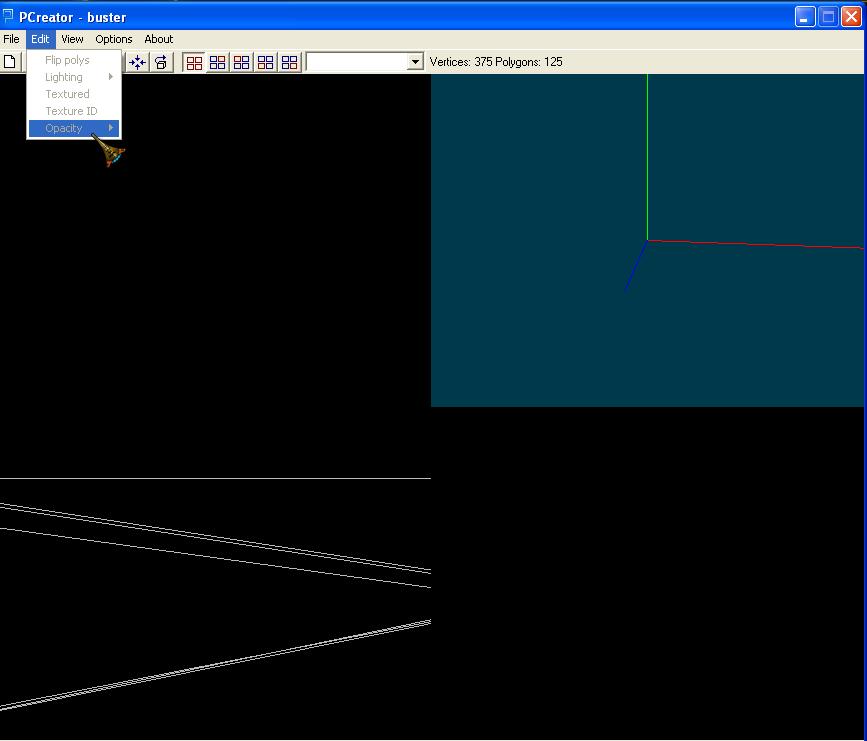Select layout icon with bottom-left pane red

[265, 62]
